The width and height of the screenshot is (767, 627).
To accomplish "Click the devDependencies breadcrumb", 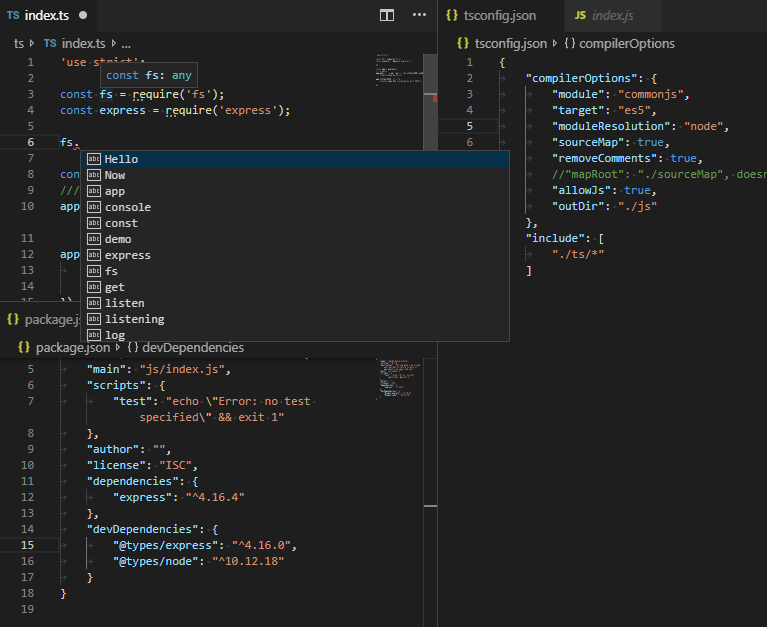I will tap(185, 348).
